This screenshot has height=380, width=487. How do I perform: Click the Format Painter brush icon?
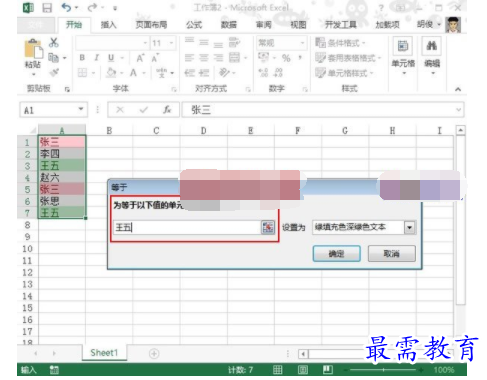point(54,72)
